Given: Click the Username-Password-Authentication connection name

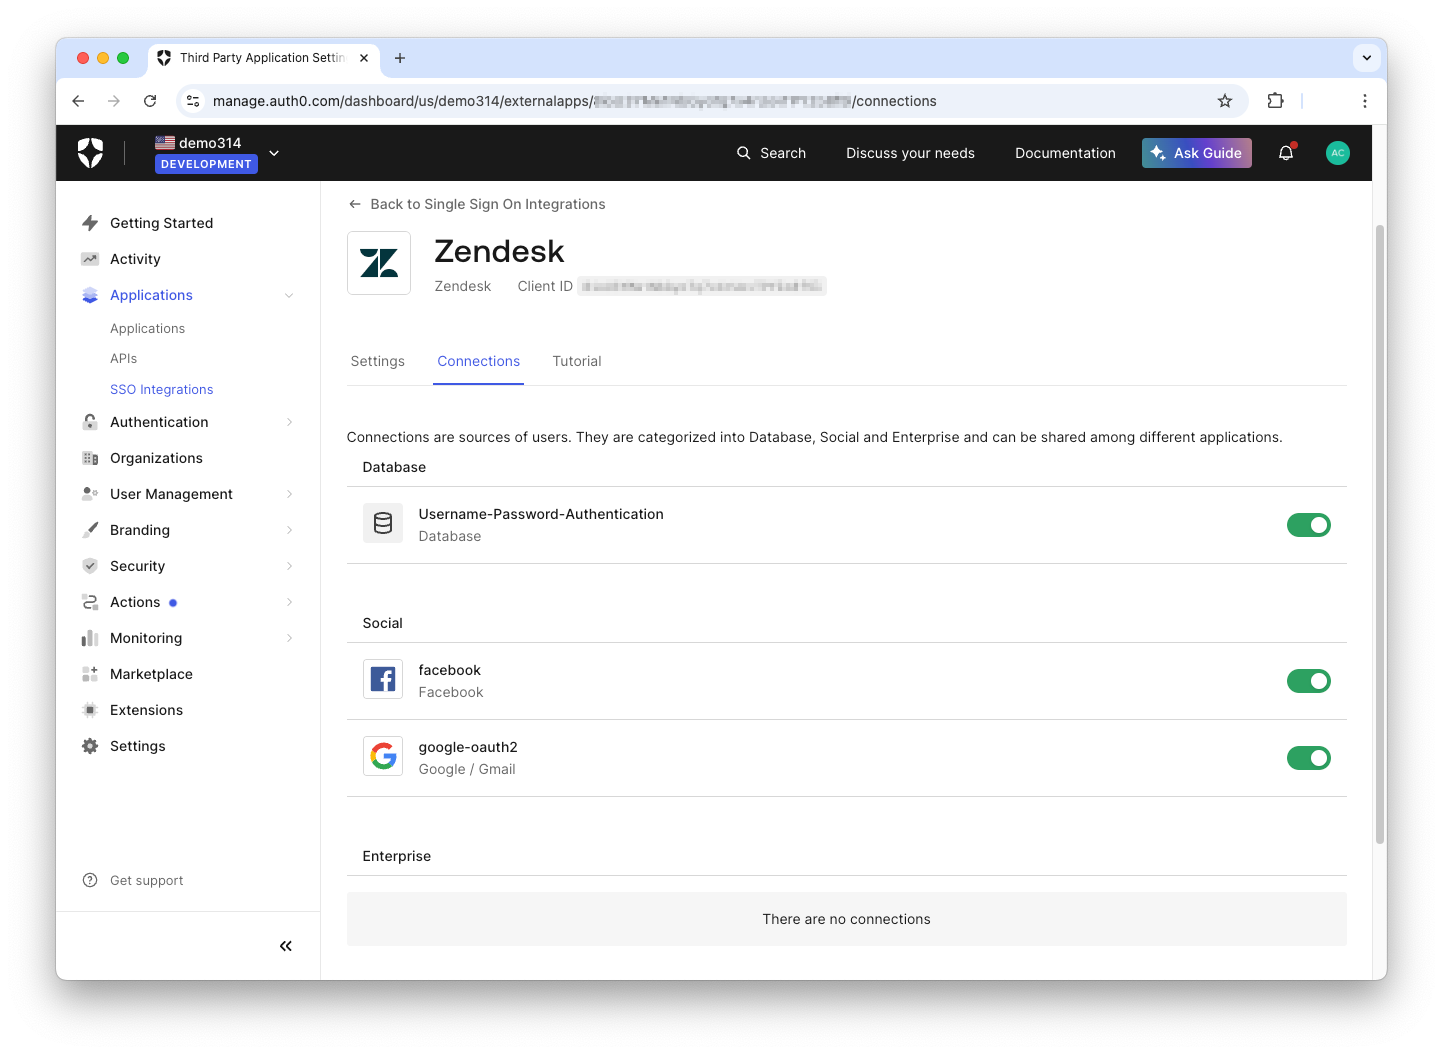Looking at the screenshot, I should (541, 514).
